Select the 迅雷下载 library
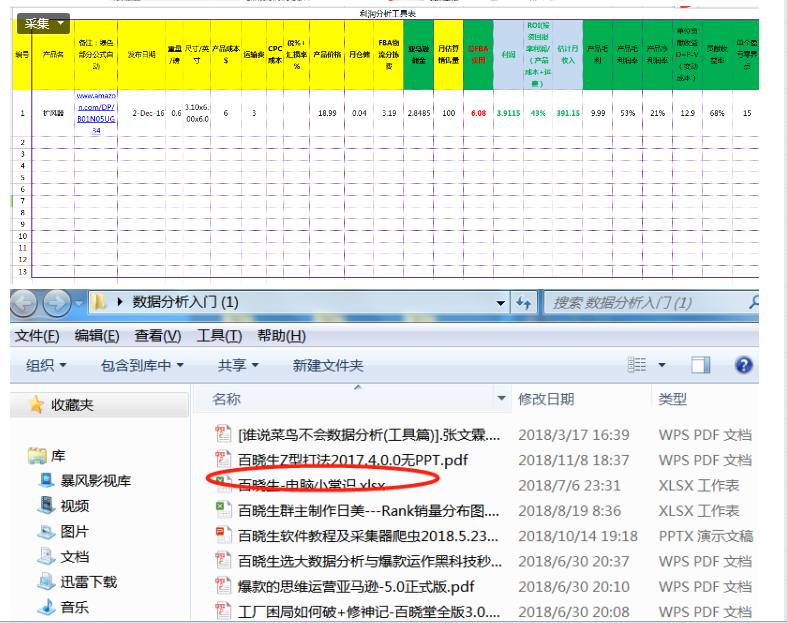Screen dimensions: 787x623 point(89,582)
